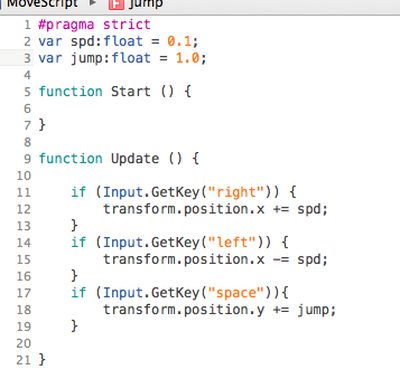Click the 'var' keyword on line 2

50,42
